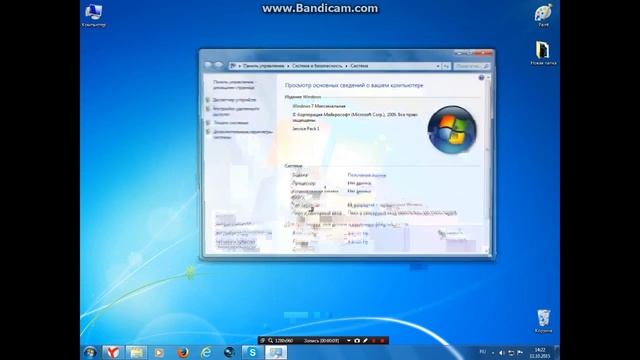
Task: Open the blue help question icon
Action: 481,78
